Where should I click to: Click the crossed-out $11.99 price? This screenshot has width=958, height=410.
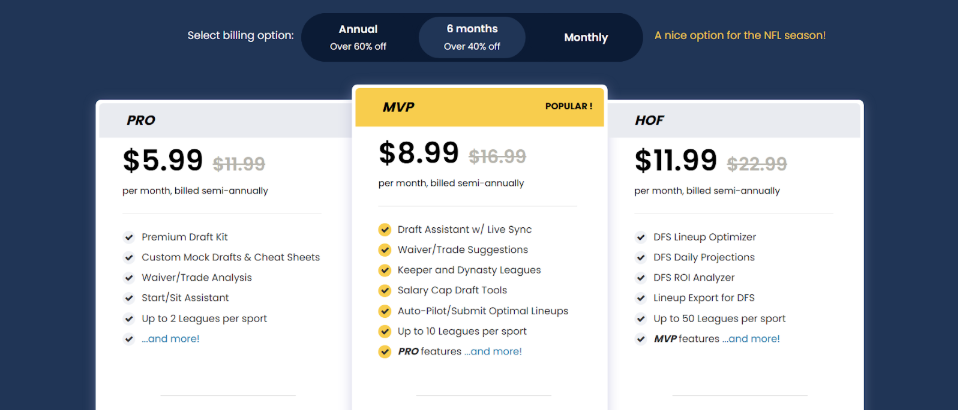tap(239, 164)
